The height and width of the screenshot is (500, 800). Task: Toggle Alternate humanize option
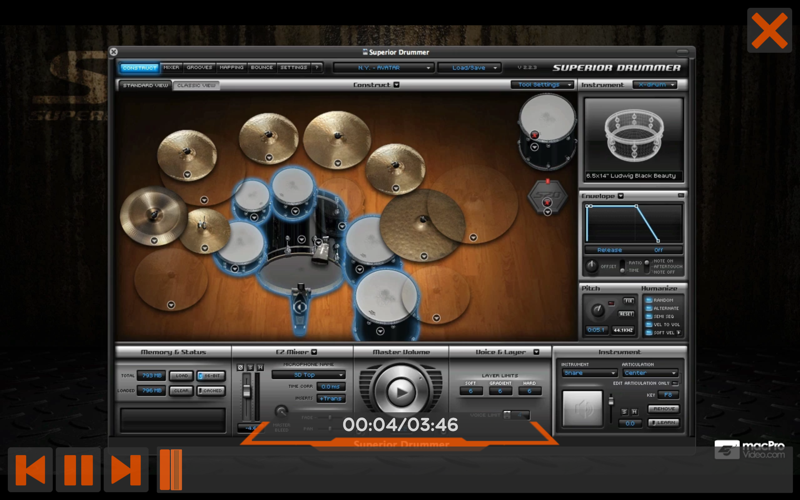(x=649, y=309)
